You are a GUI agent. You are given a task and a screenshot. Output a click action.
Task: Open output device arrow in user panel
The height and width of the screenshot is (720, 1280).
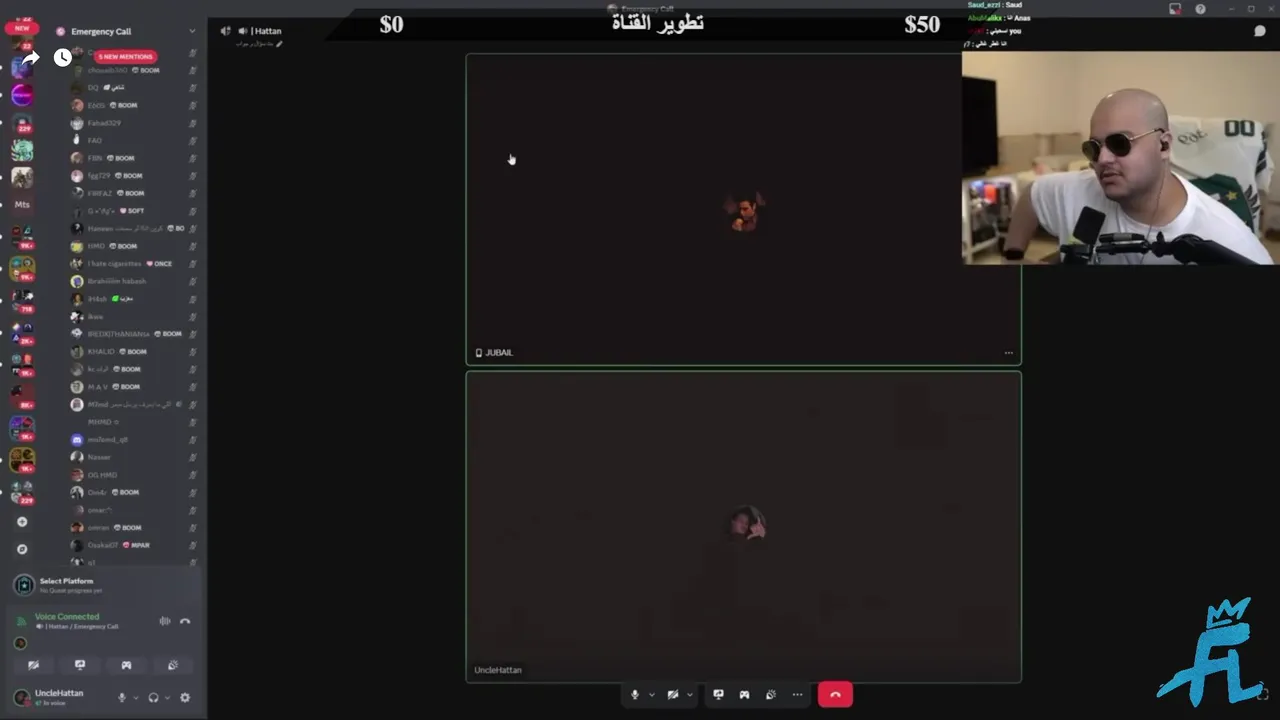(167, 698)
